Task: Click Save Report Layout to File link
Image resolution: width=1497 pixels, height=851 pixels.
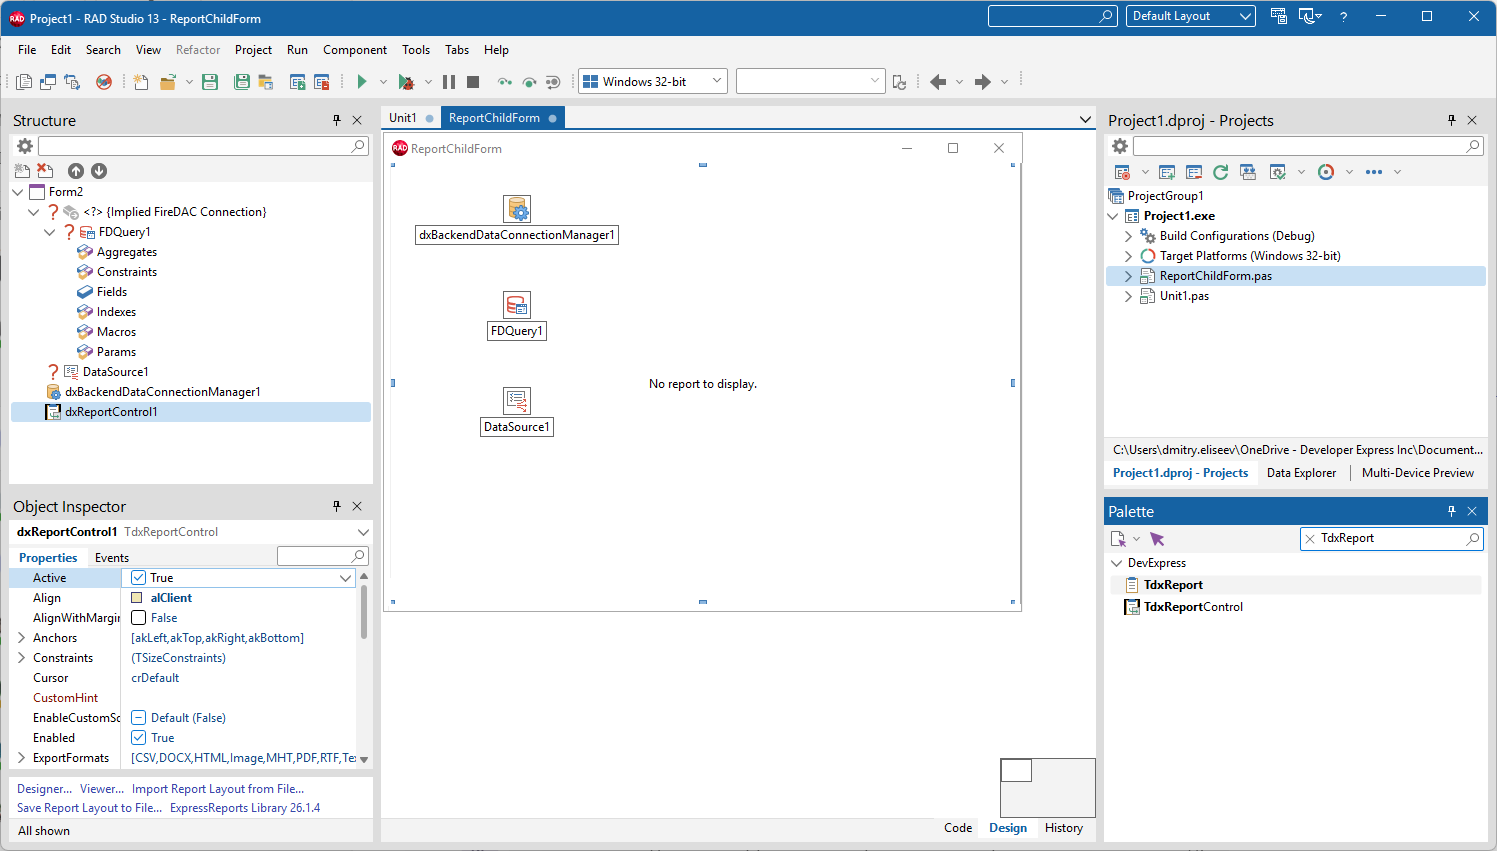Action: coord(90,808)
